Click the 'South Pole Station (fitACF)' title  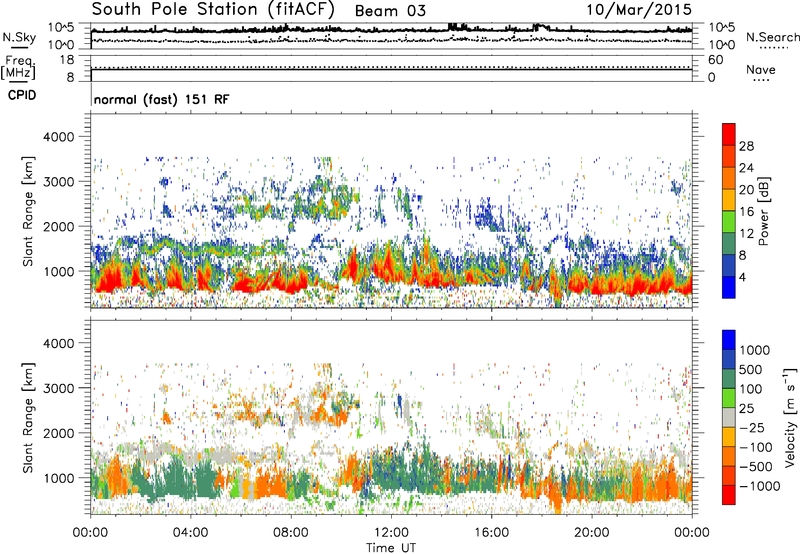tap(213, 10)
